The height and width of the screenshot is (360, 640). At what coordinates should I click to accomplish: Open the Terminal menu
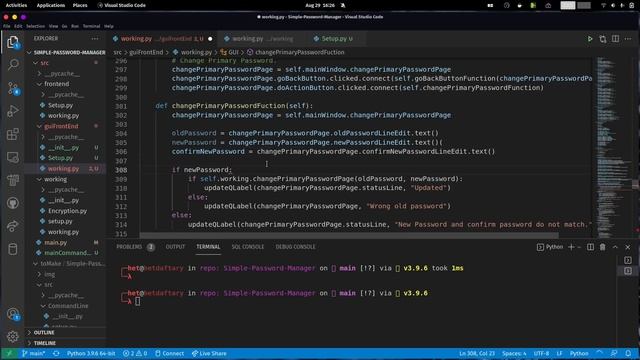[x=91, y=26]
